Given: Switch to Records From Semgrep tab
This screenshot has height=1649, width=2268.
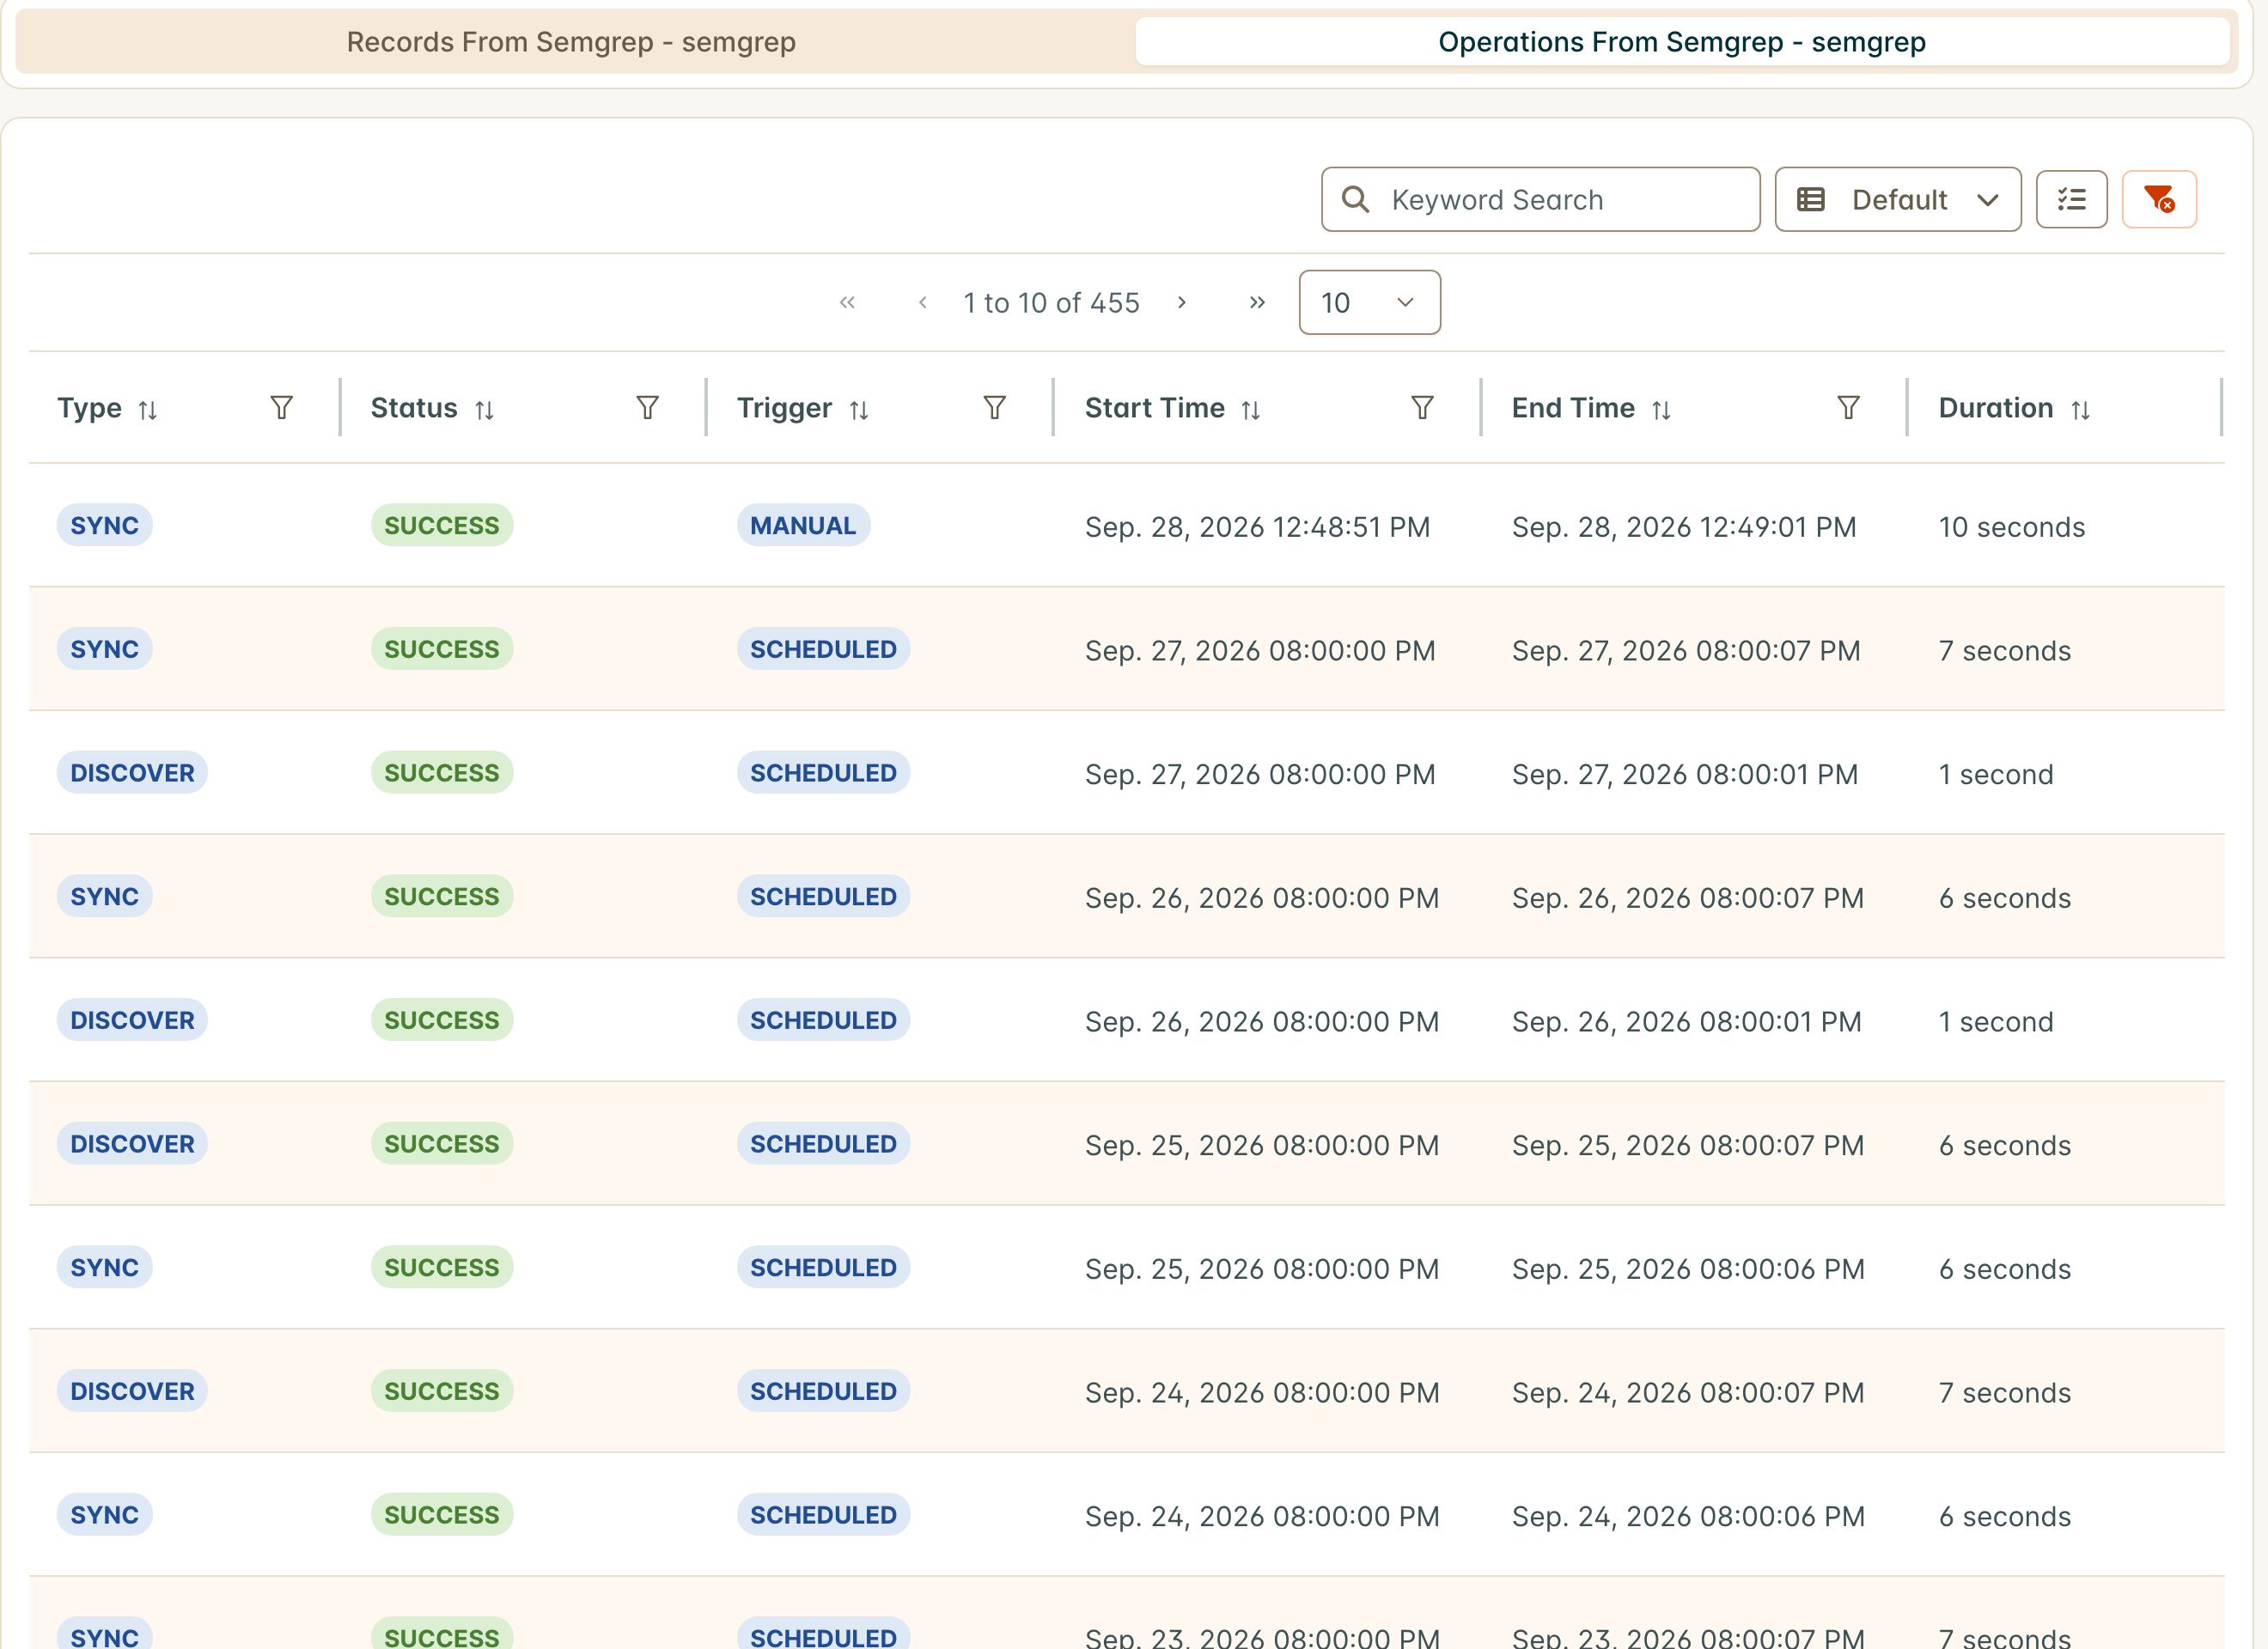Looking at the screenshot, I should (x=571, y=42).
